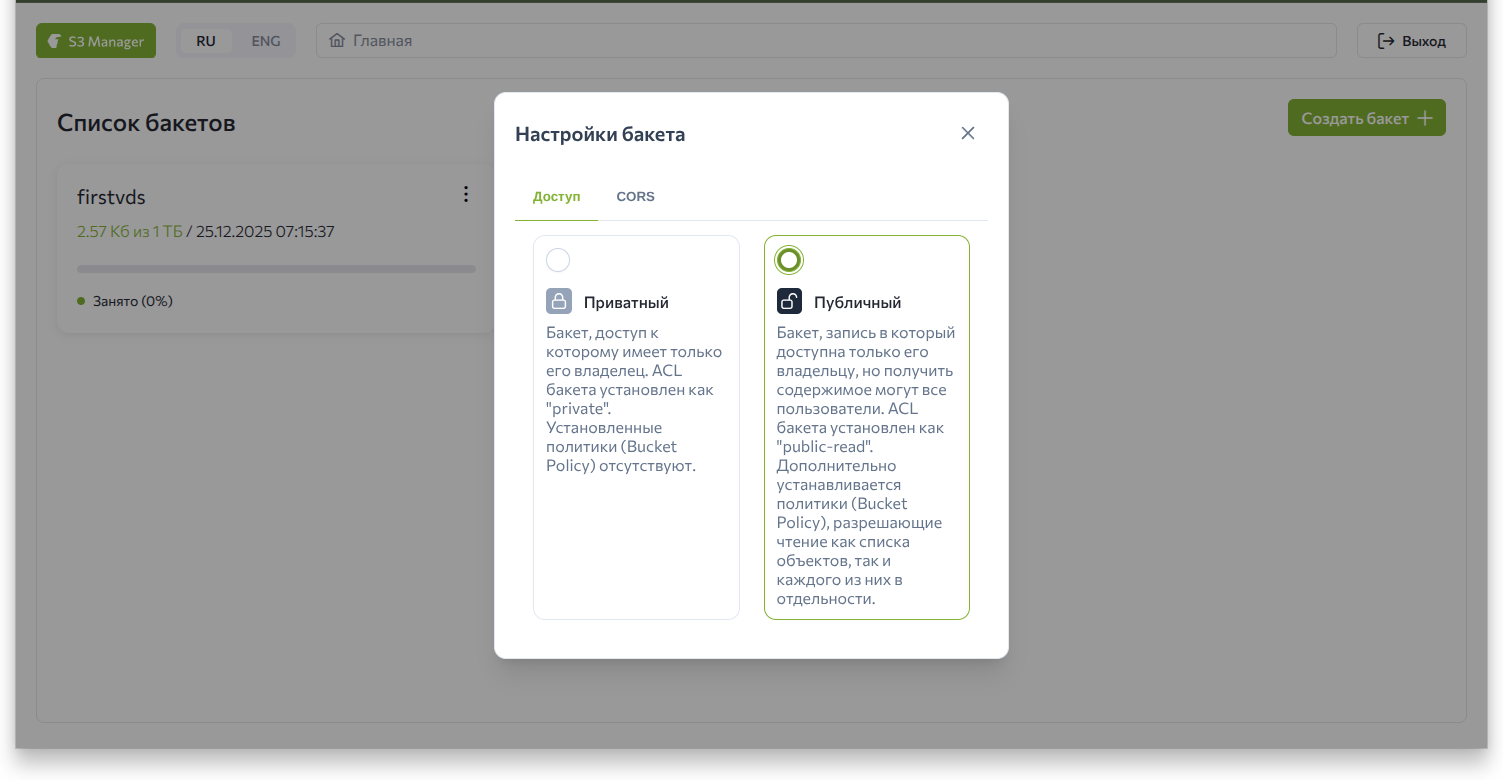Click the unlocked padlock icon for Публичный
Viewport: 1503px width, 780px height.
pos(789,301)
